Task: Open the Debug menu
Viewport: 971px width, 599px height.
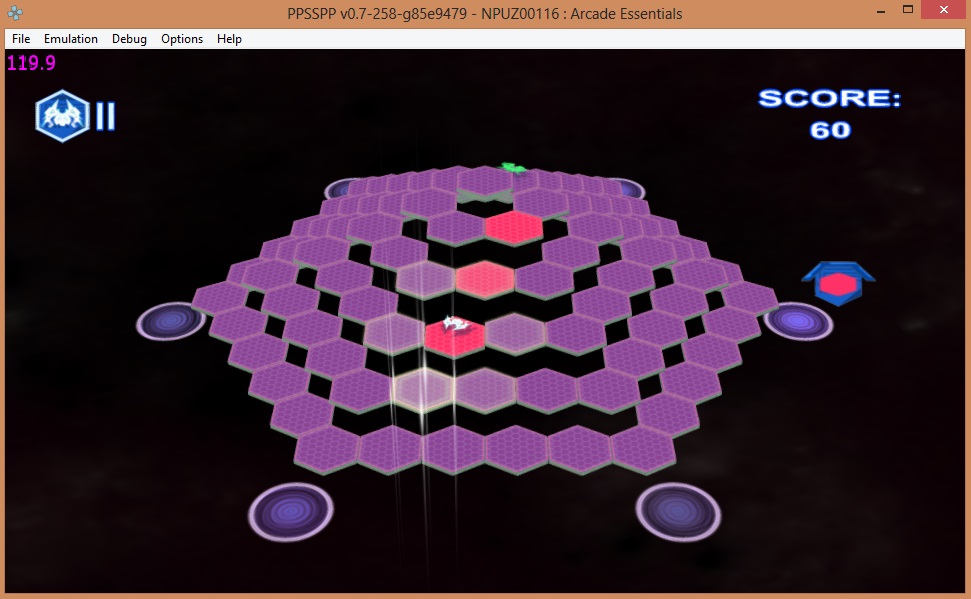Action: (x=129, y=39)
